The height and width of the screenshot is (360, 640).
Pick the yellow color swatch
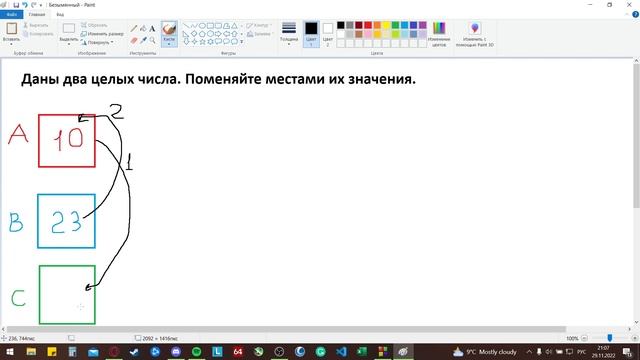tap(386, 25)
